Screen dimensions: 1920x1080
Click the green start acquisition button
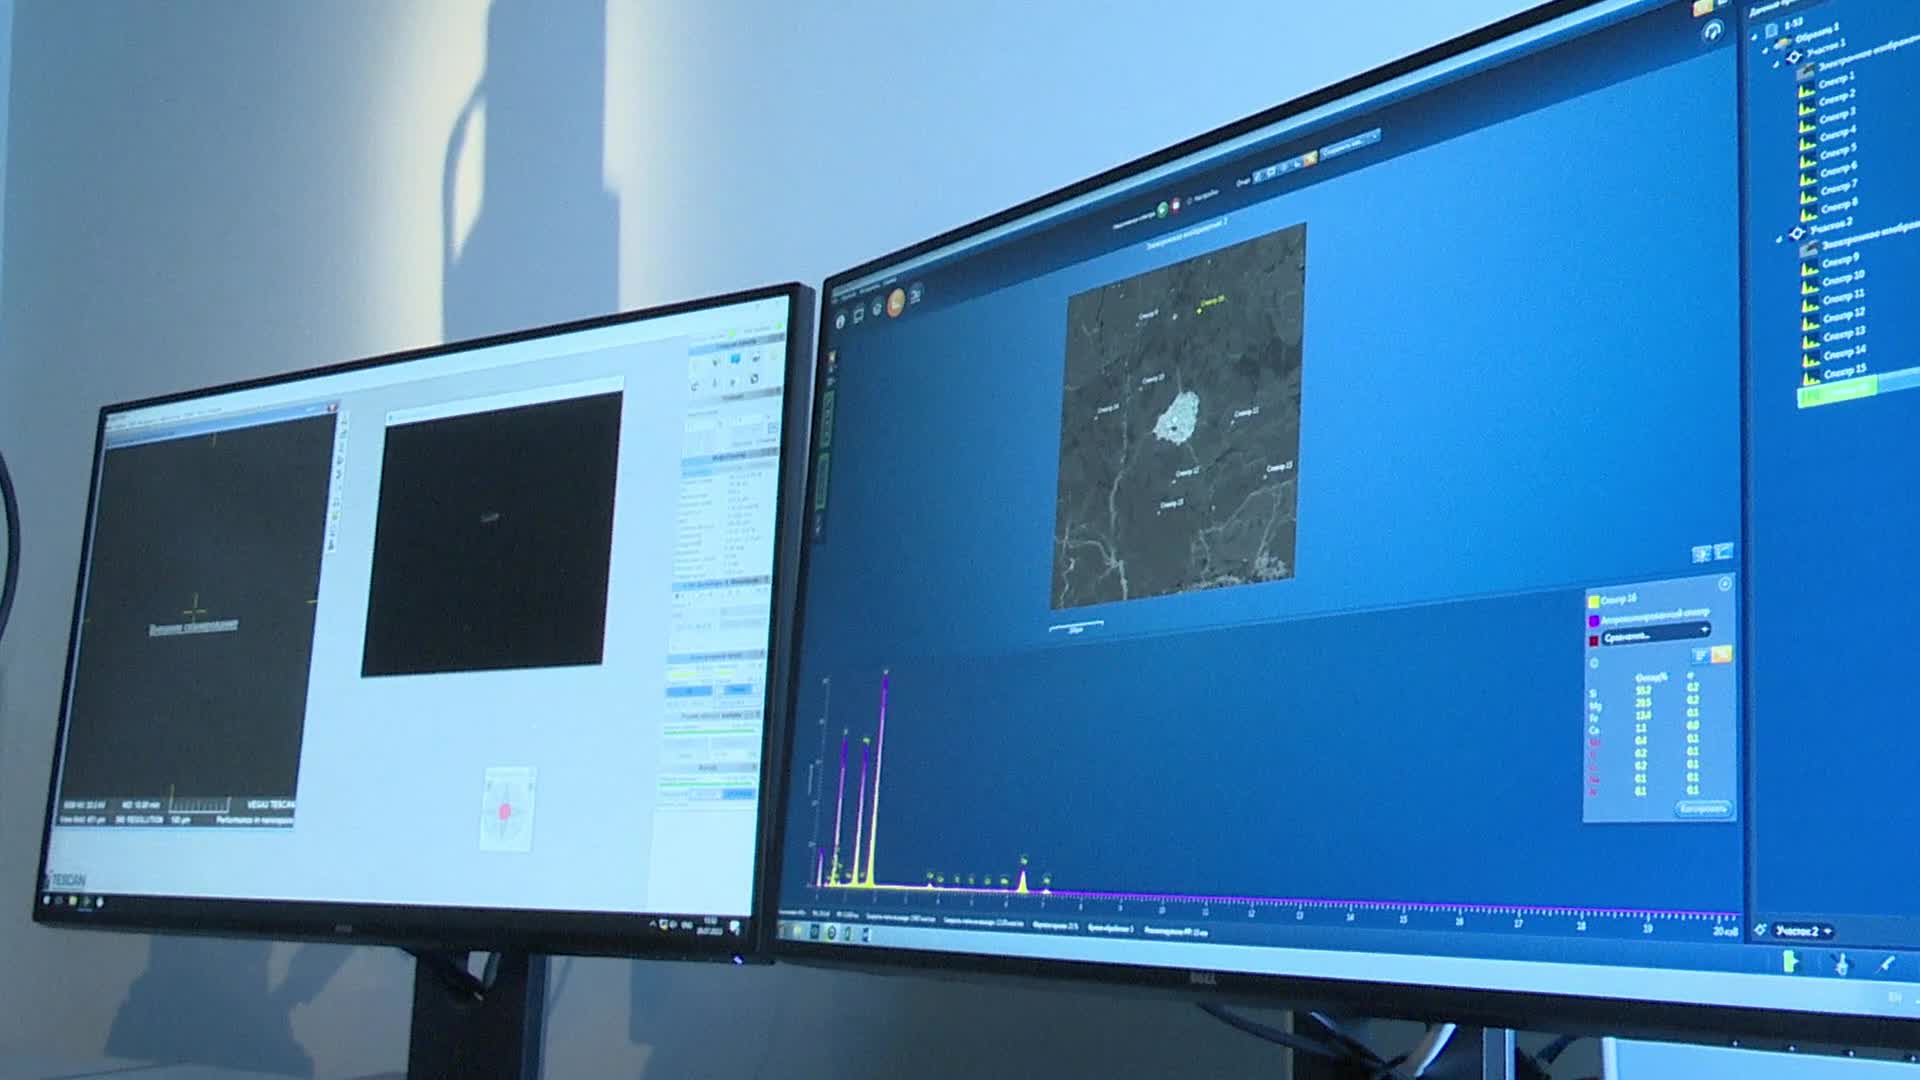[1163, 209]
